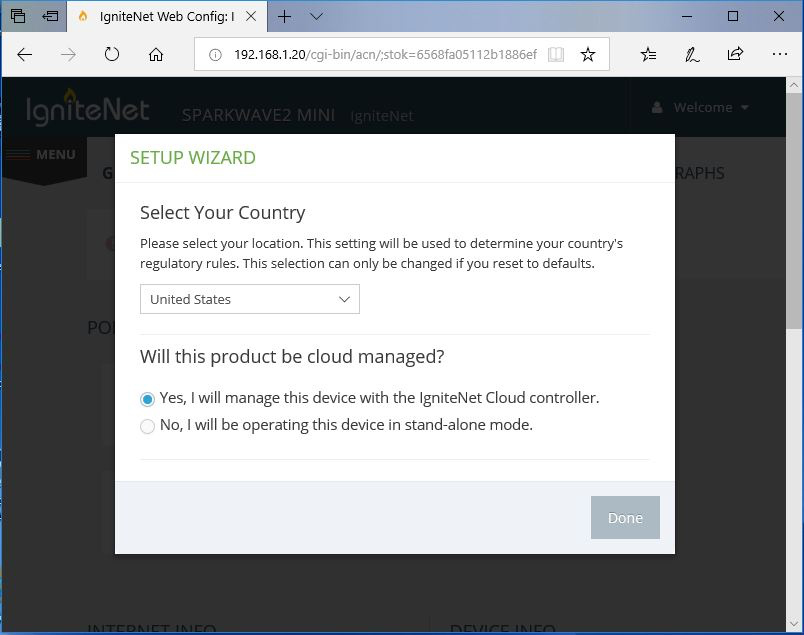Open browser Settings and more ellipsis
Screen dimensions: 804x635
(779, 54)
